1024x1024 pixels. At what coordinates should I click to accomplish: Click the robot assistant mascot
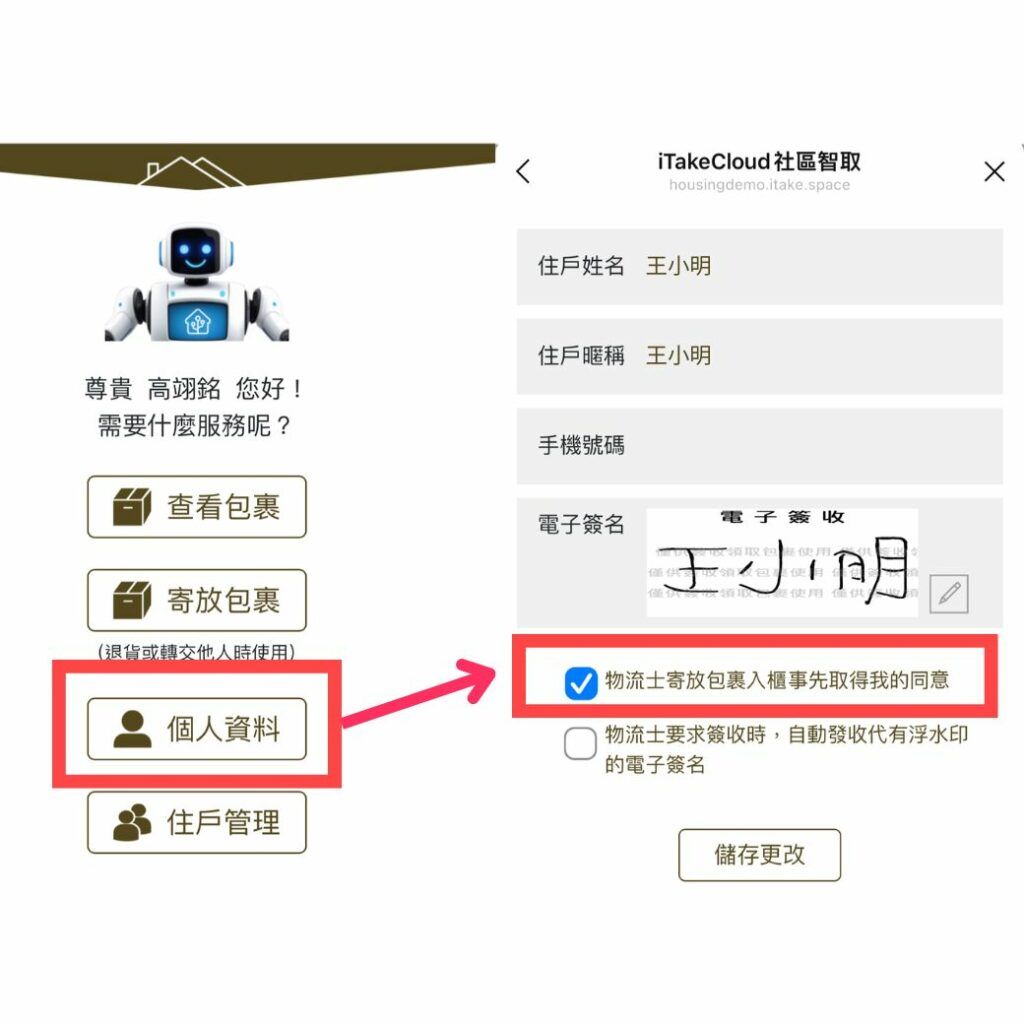(196, 283)
